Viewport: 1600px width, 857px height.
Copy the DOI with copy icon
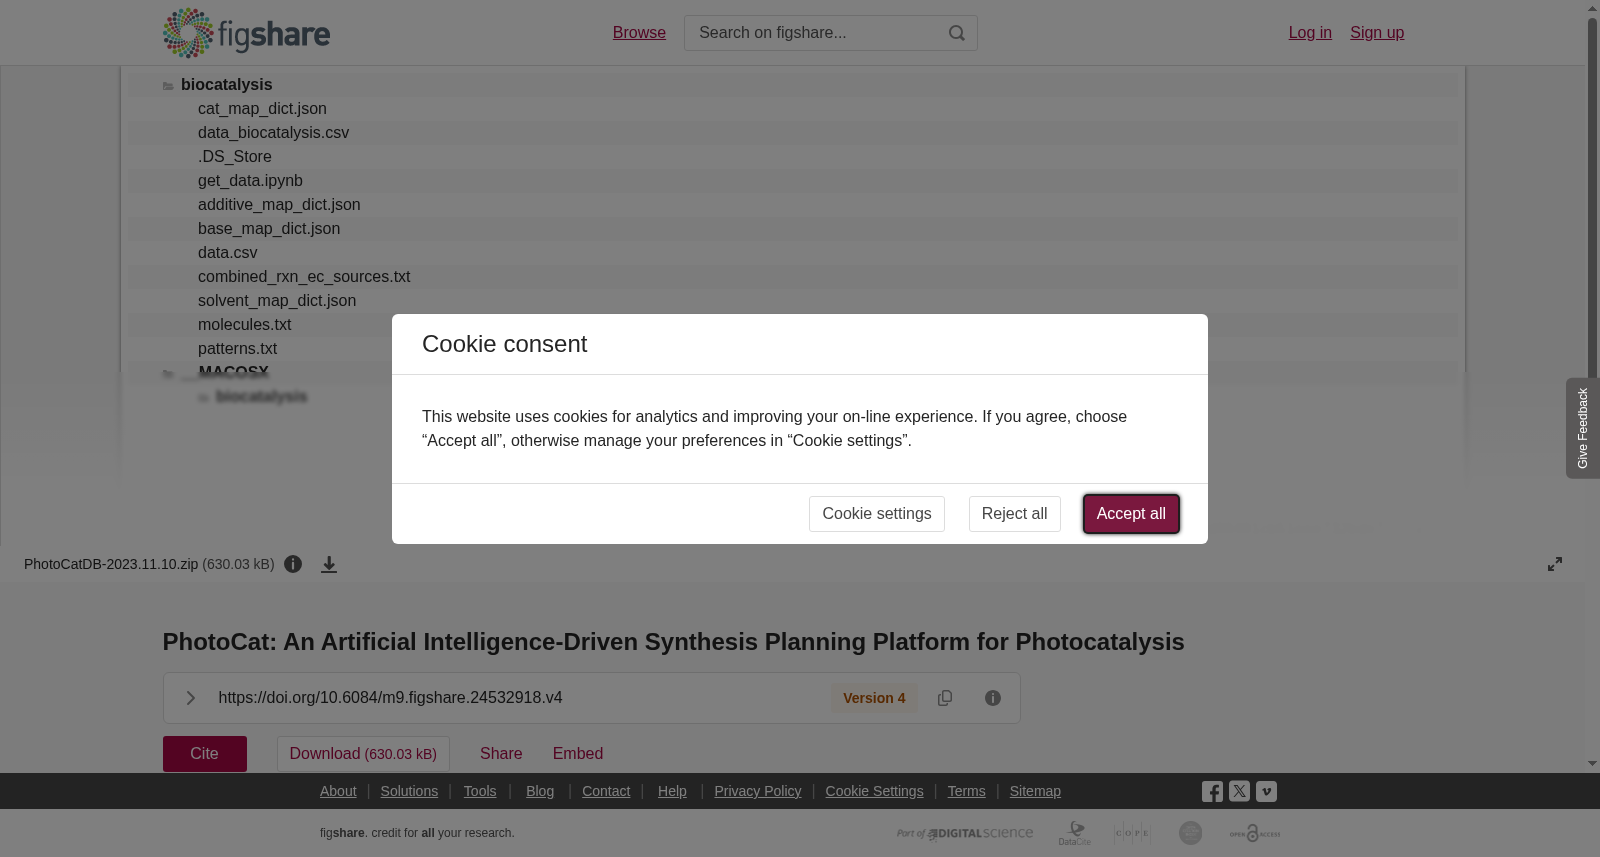pos(945,698)
